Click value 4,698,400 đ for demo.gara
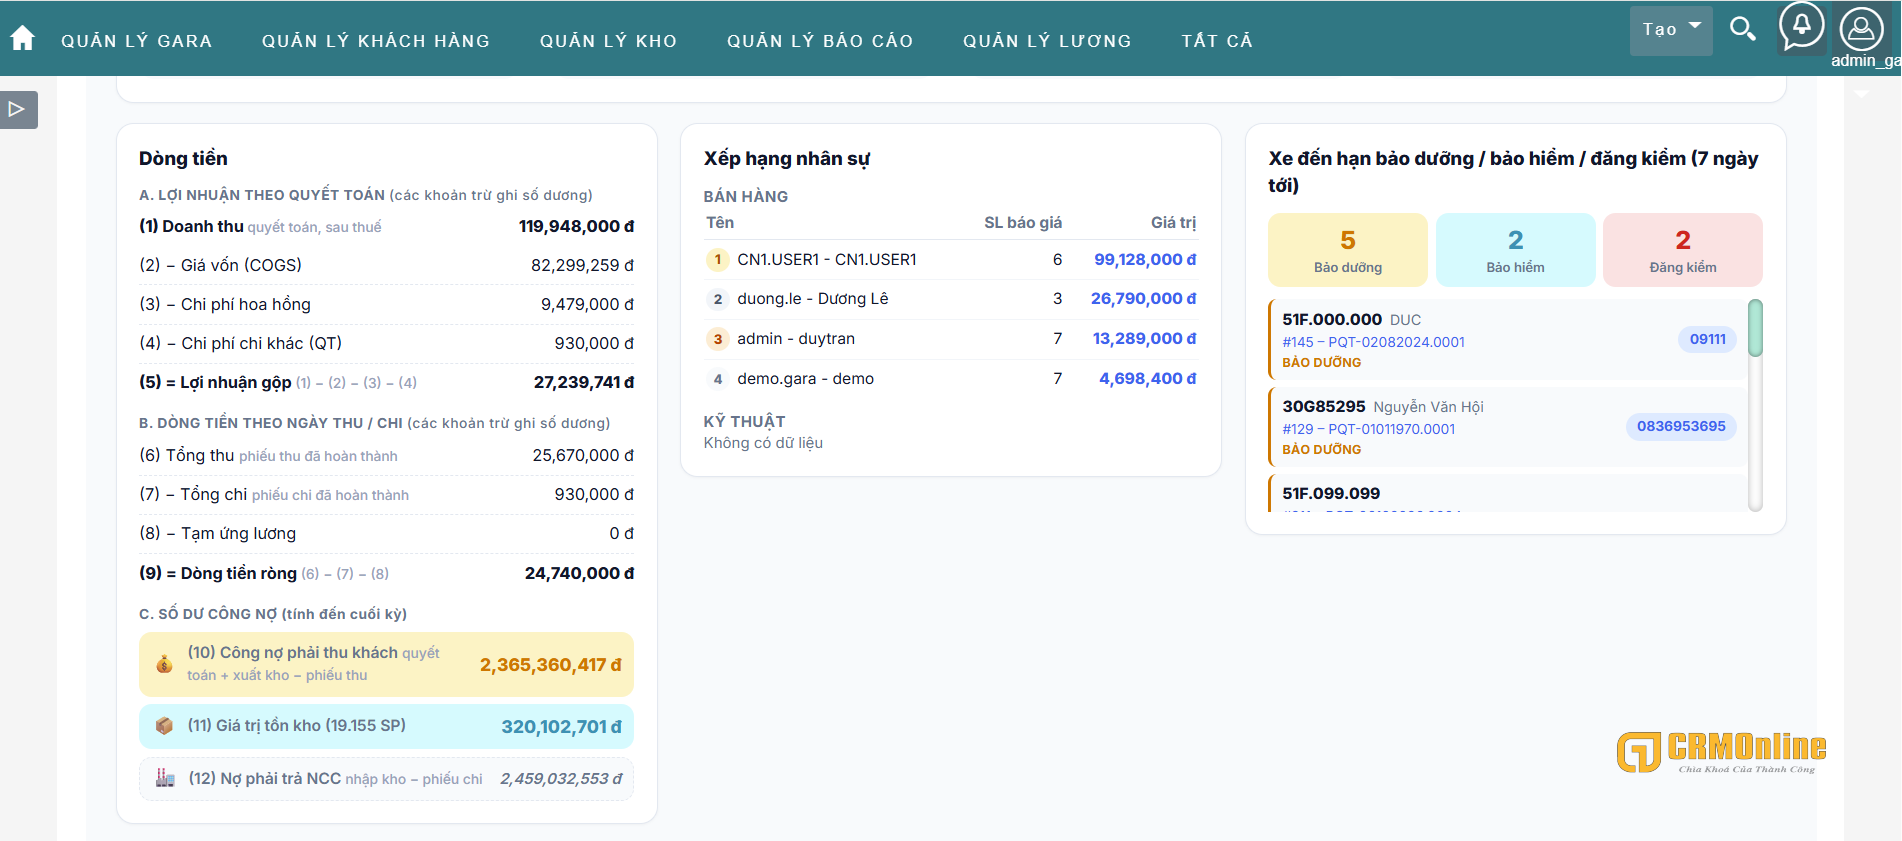 coord(1148,379)
